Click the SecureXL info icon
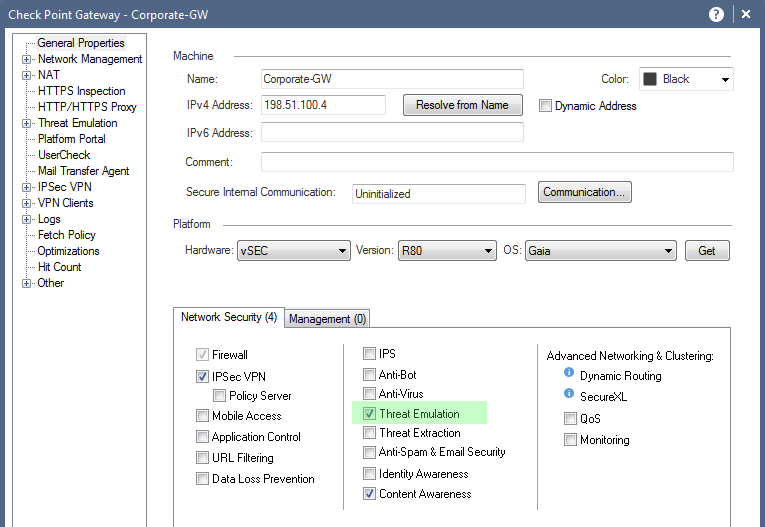765x527 pixels. point(569,393)
